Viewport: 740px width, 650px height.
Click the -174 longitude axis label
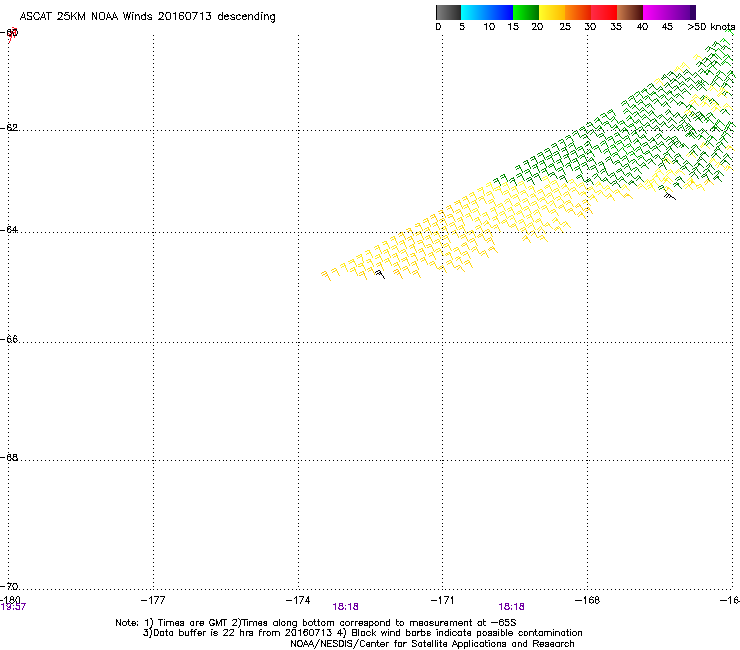tap(298, 600)
